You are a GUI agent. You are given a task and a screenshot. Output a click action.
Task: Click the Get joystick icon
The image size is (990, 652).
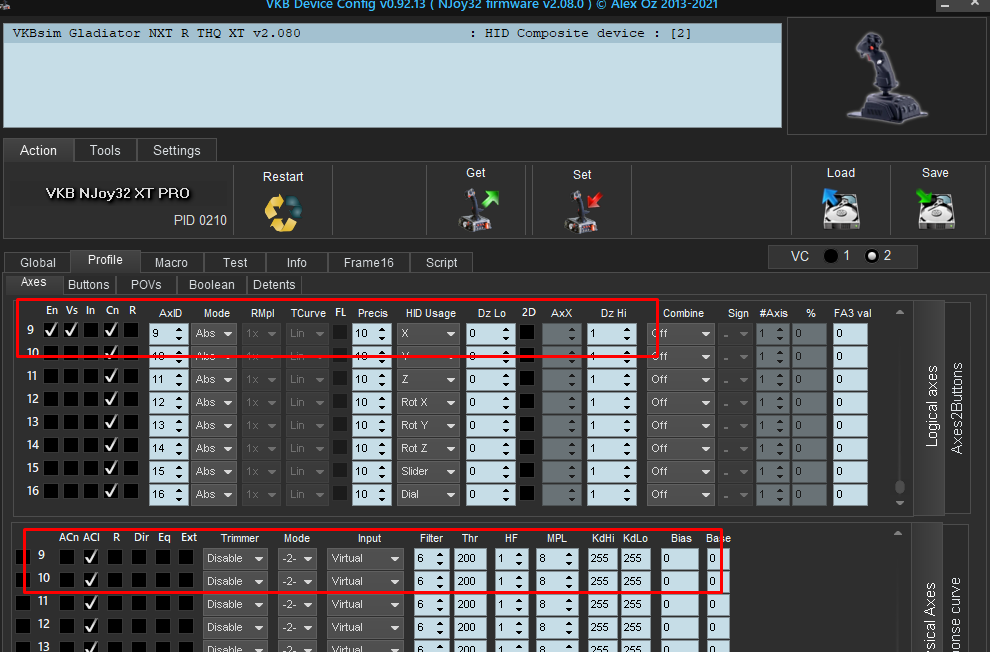478,210
